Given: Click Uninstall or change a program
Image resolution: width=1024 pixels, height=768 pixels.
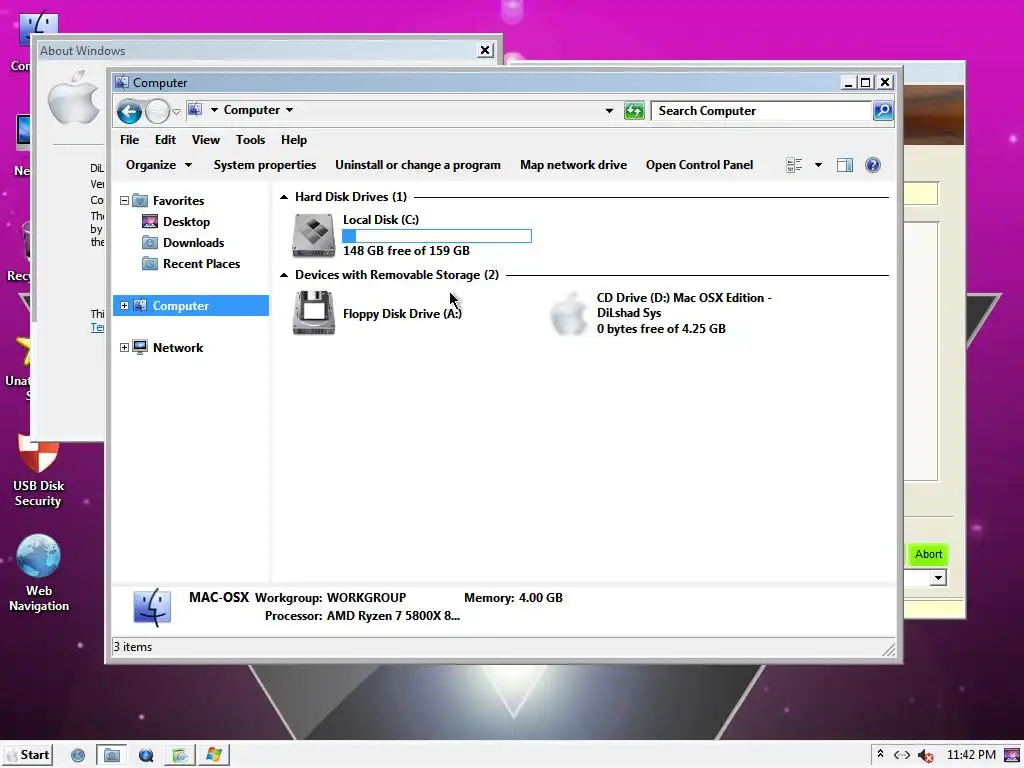Looking at the screenshot, I should (418, 165).
